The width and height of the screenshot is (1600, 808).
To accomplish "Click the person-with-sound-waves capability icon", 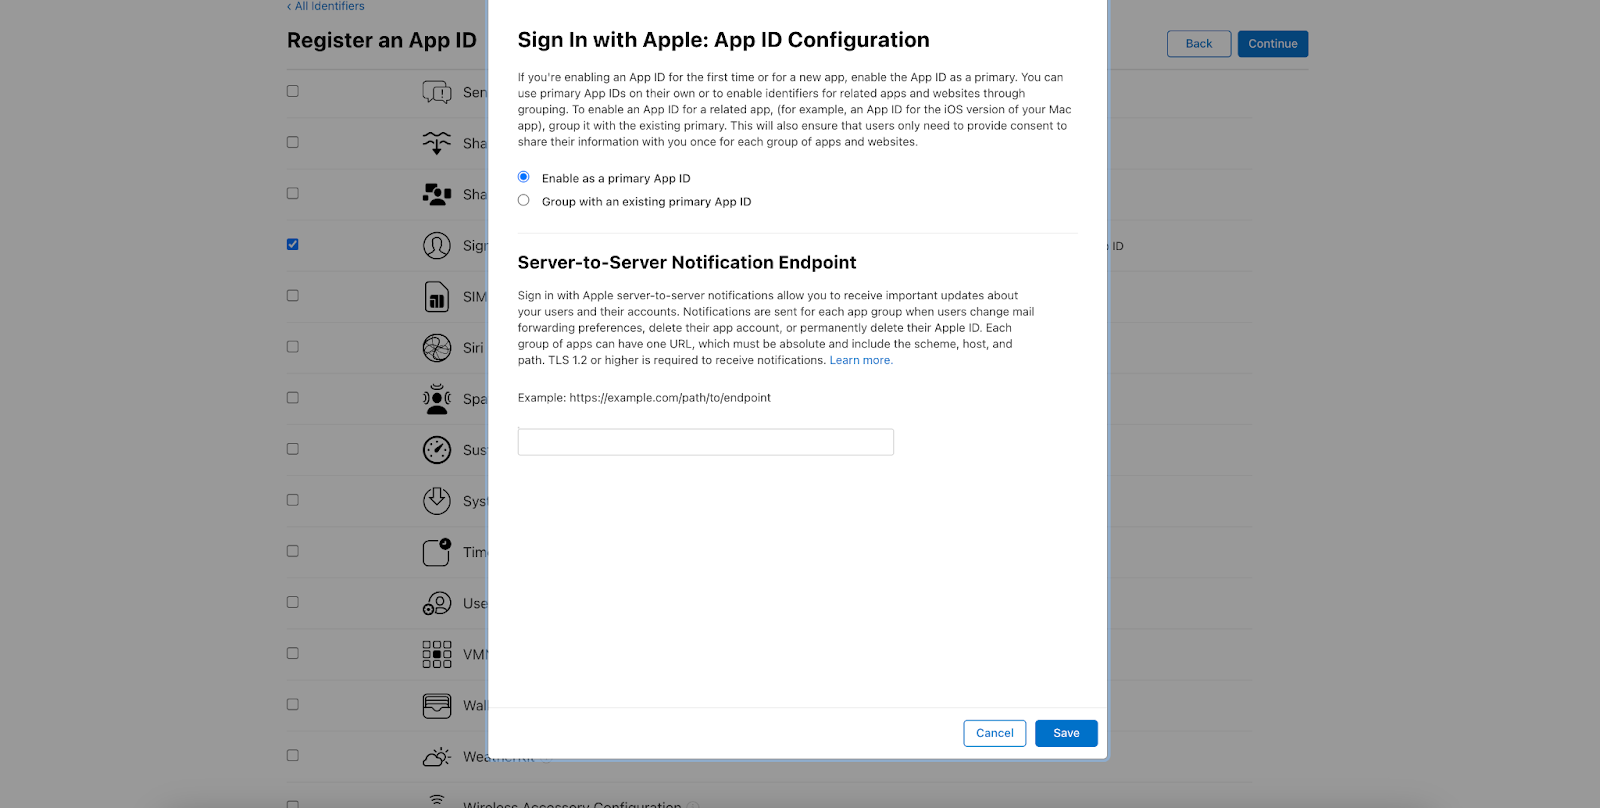I will [437, 399].
